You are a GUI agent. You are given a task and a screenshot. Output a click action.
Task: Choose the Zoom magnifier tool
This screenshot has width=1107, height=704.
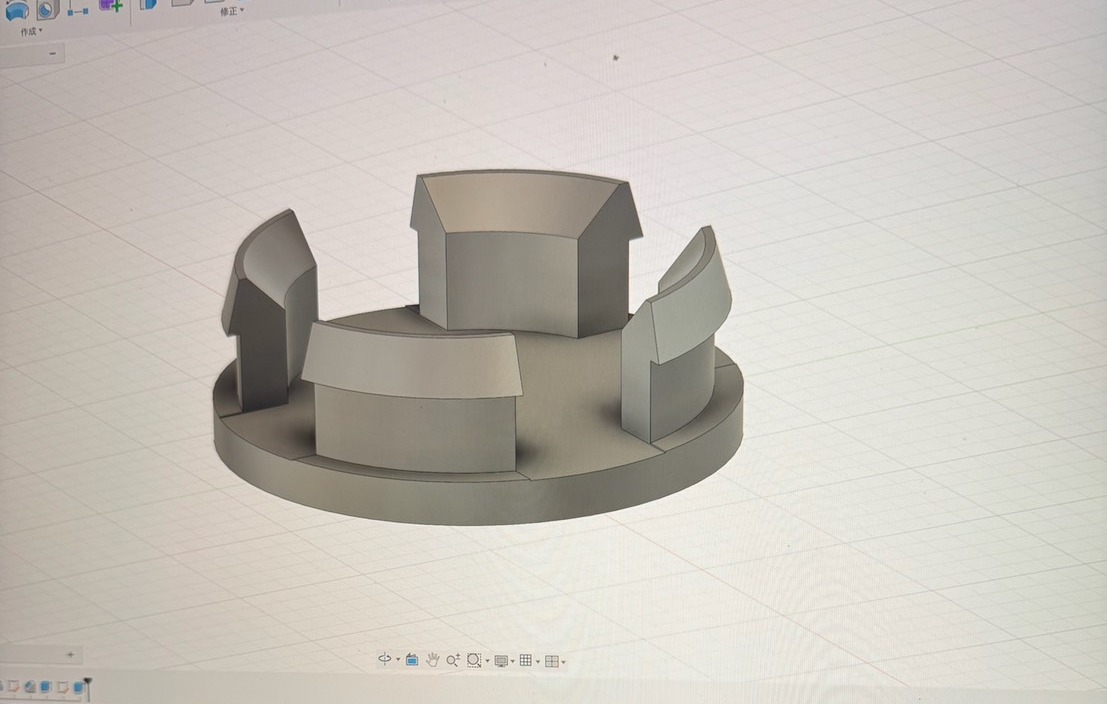[453, 660]
